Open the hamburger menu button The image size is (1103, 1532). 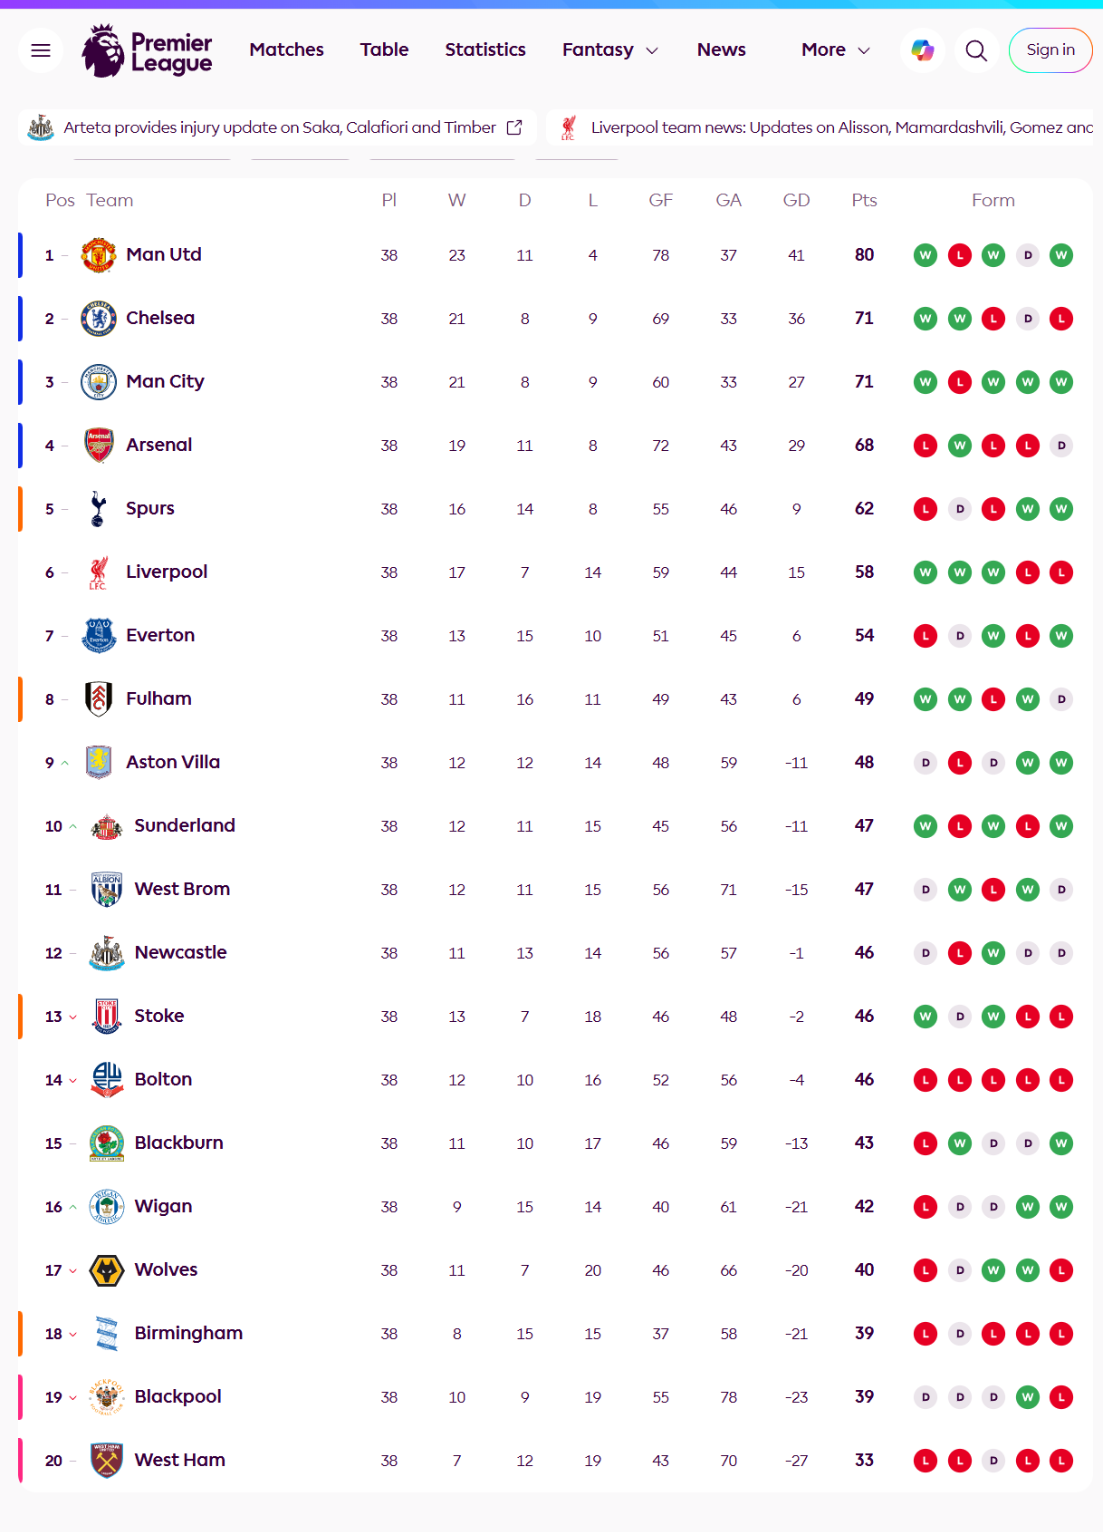[41, 50]
